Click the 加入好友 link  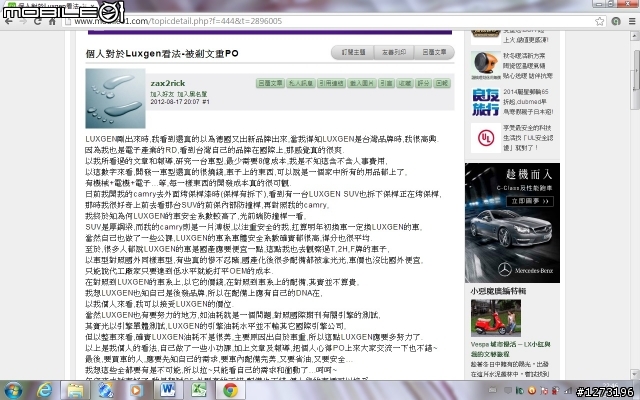click(x=162, y=94)
